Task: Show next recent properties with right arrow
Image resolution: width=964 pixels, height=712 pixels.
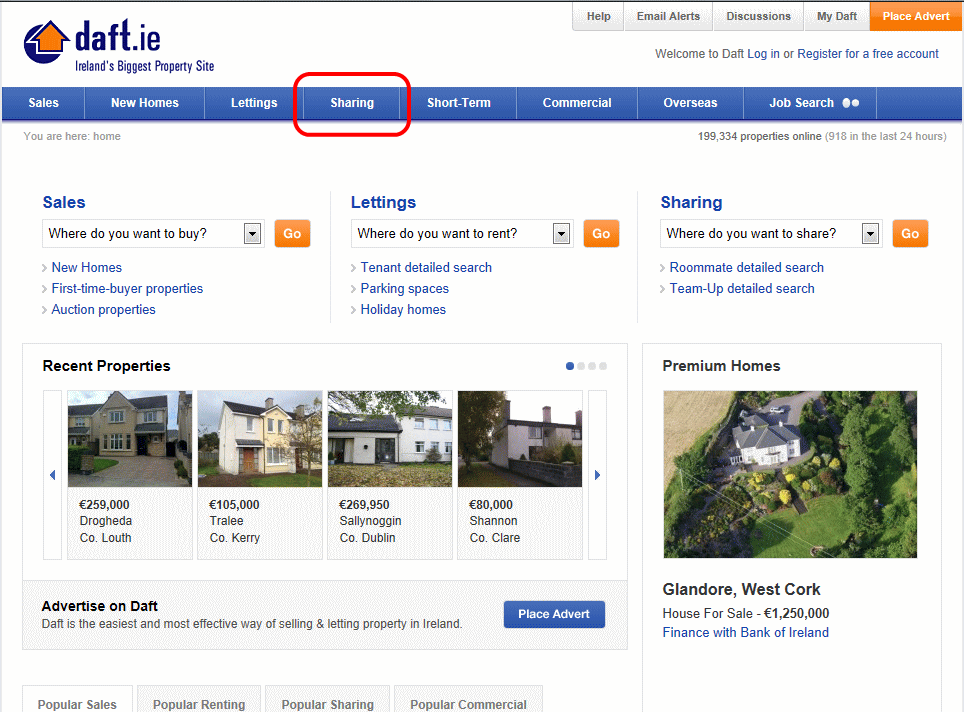Action: coord(597,475)
